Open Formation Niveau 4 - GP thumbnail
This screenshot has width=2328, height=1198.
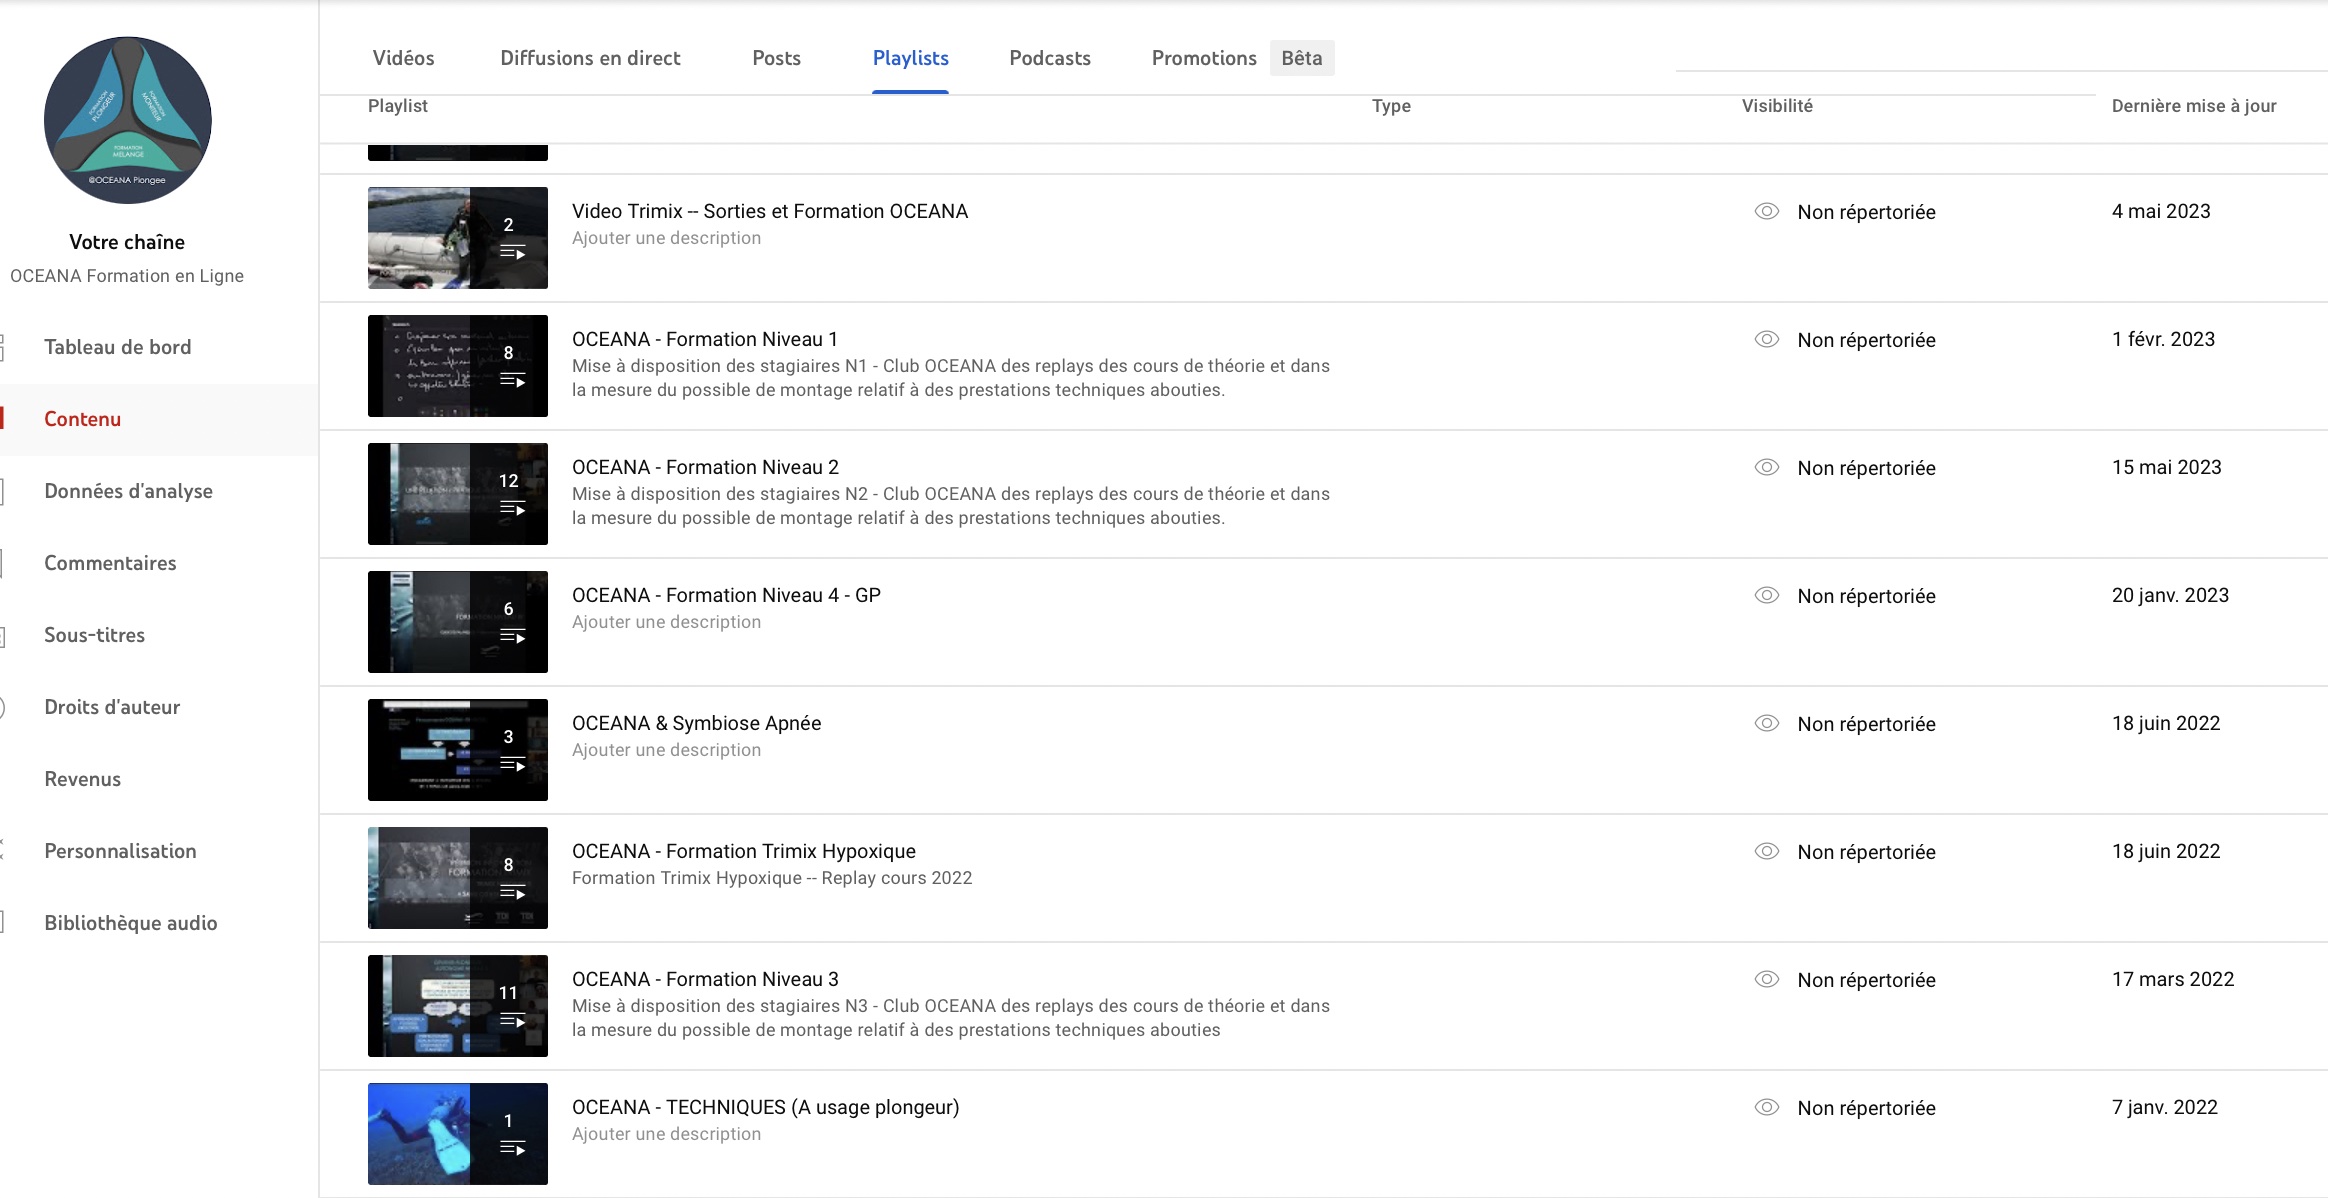458,622
